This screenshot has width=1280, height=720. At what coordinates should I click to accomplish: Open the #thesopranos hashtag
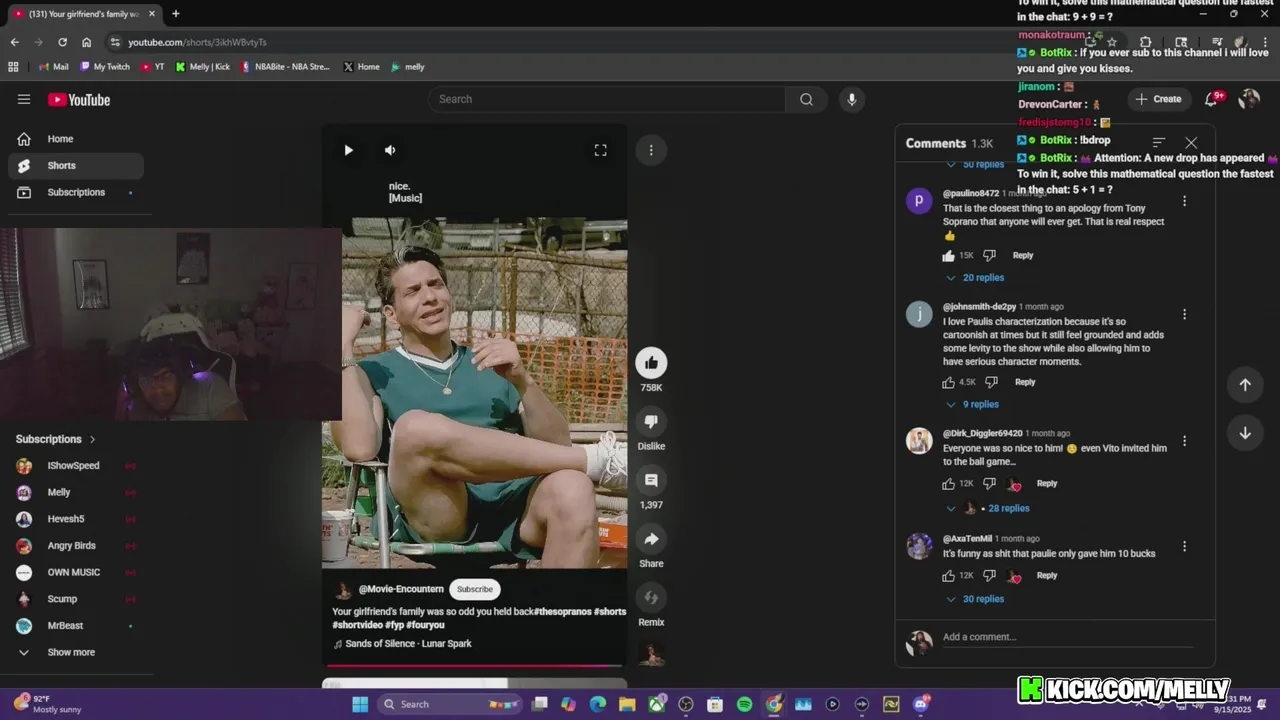562,611
